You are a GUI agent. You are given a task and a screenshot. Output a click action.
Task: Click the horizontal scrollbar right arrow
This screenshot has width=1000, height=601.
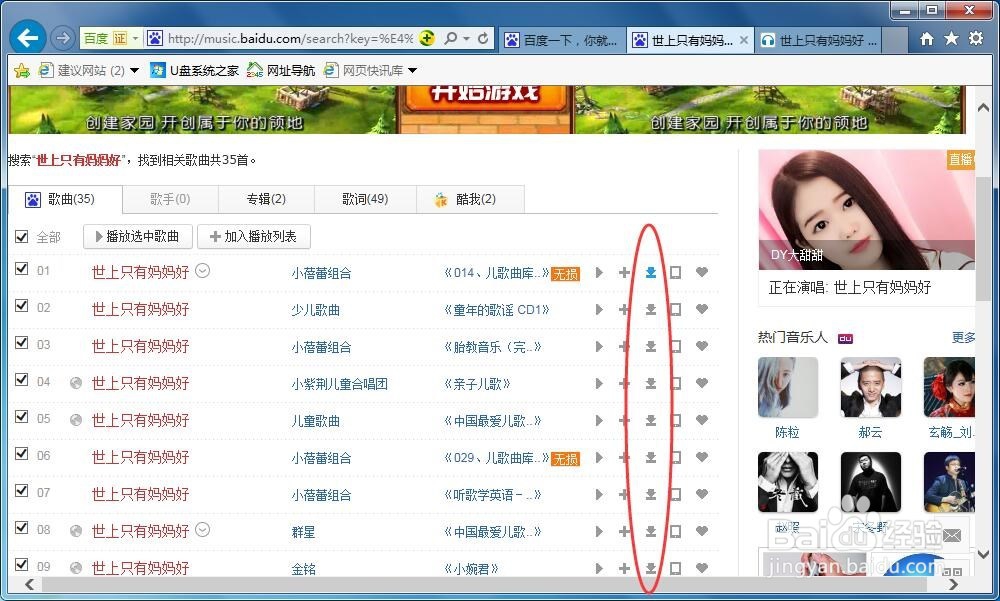(953, 584)
